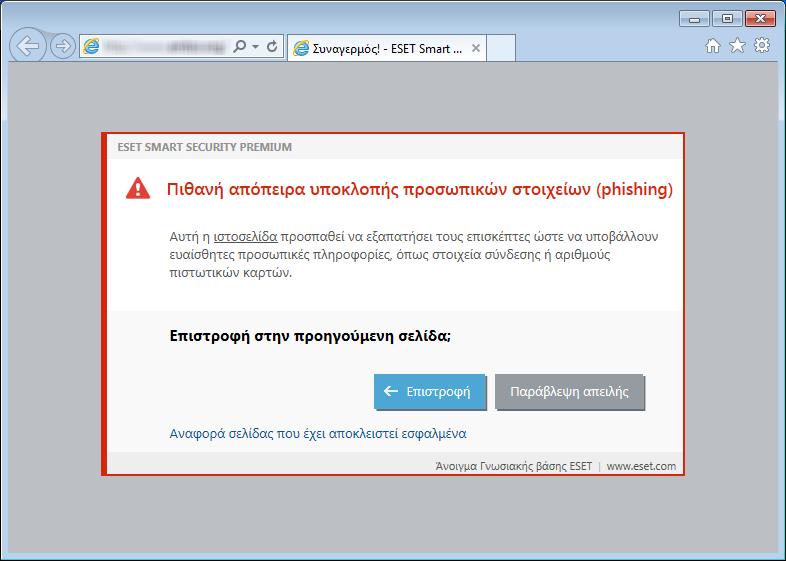Image resolution: width=786 pixels, height=561 pixels.
Task: Click the blue 'Επιστροφή' button
Action: click(x=430, y=392)
